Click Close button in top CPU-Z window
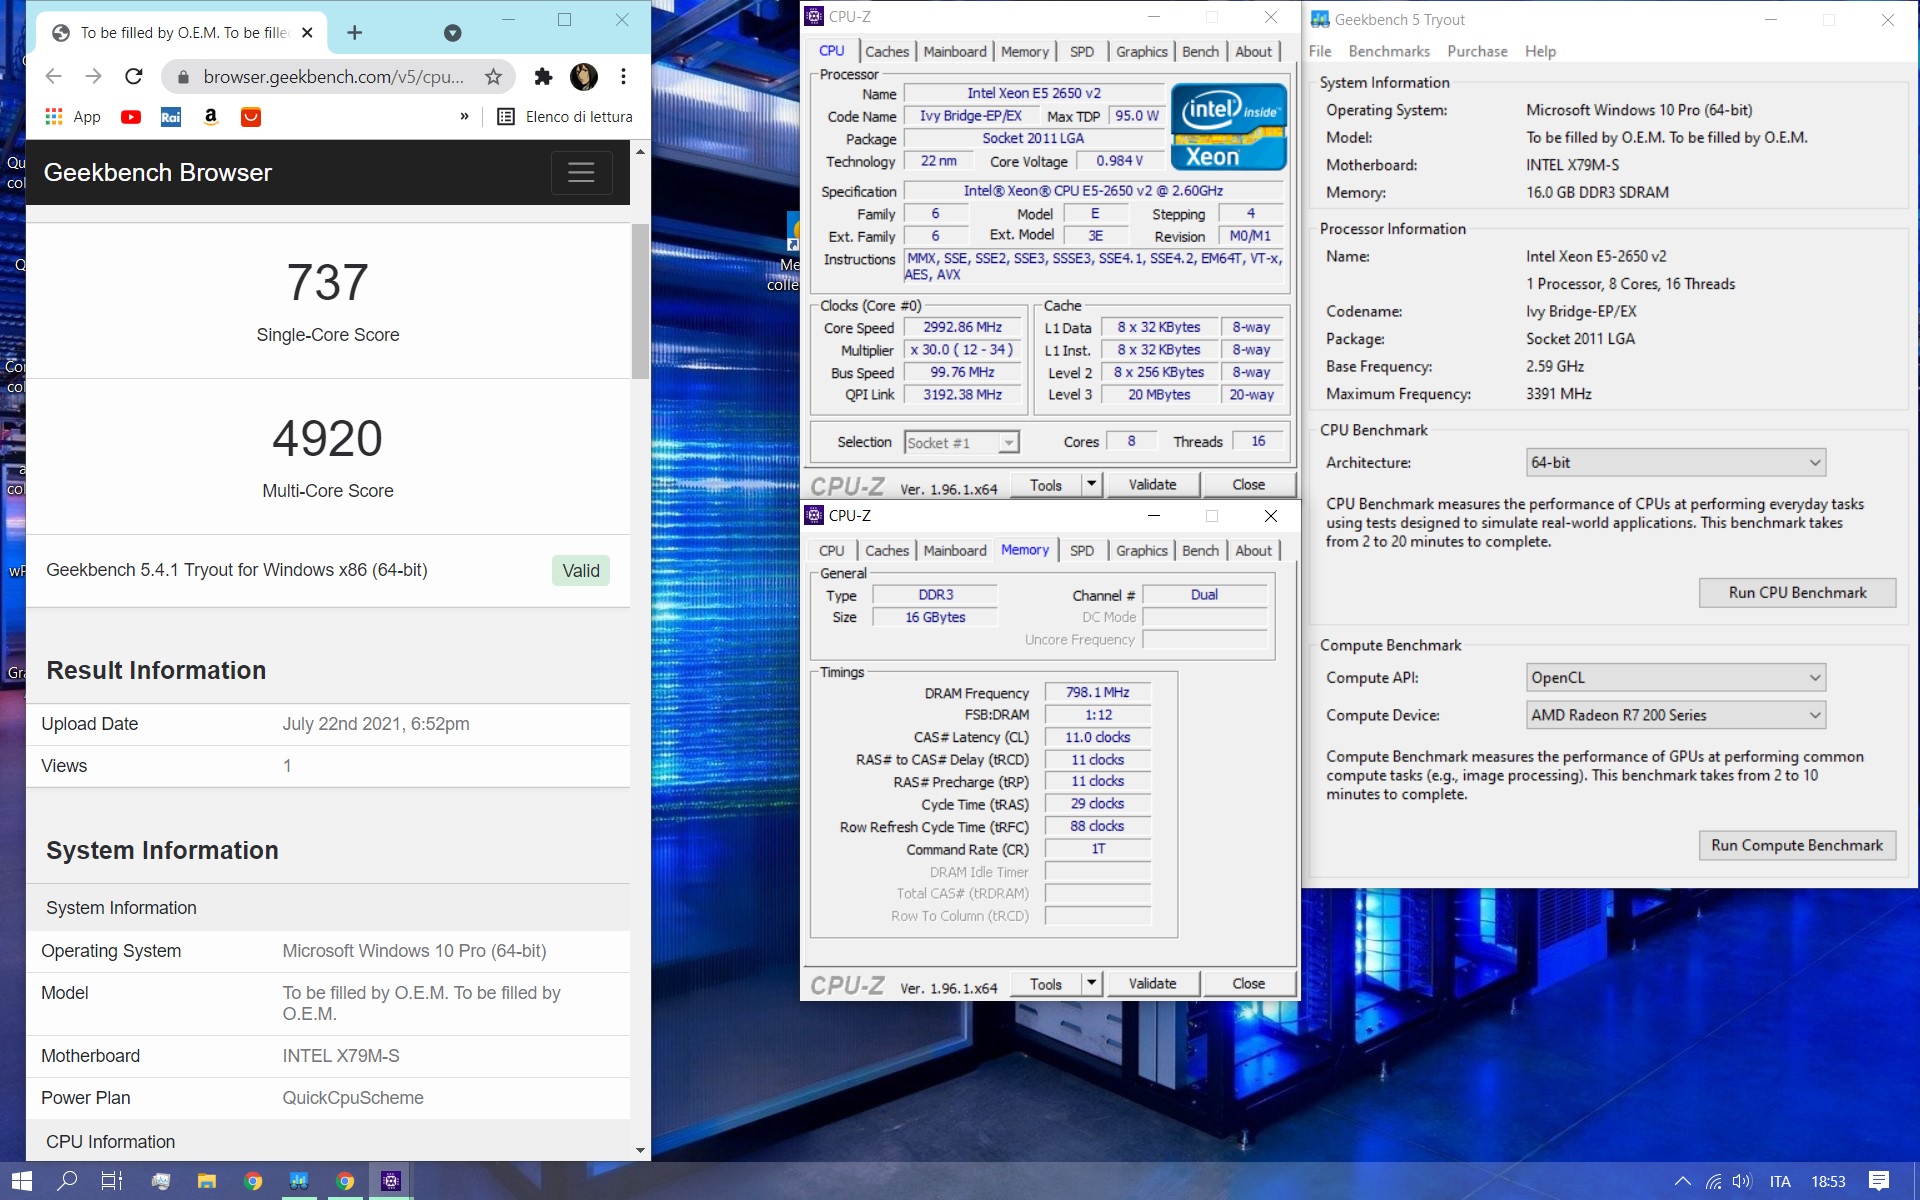The height and width of the screenshot is (1200, 1920). click(x=1248, y=485)
